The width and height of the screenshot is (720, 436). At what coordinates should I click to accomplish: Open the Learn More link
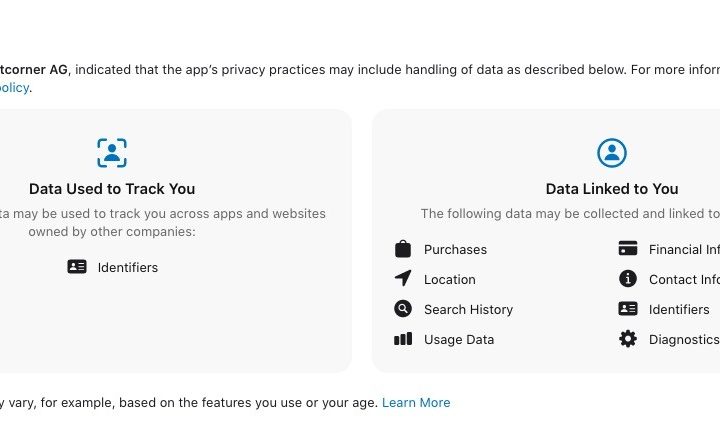[x=416, y=402]
